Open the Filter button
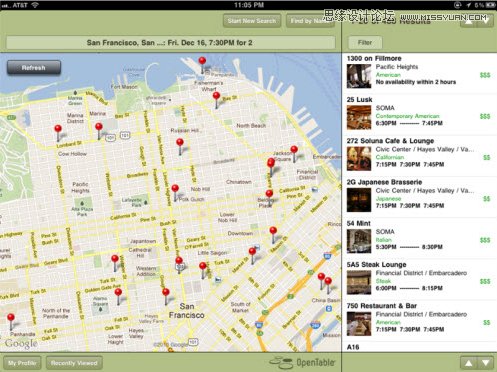 365,43
